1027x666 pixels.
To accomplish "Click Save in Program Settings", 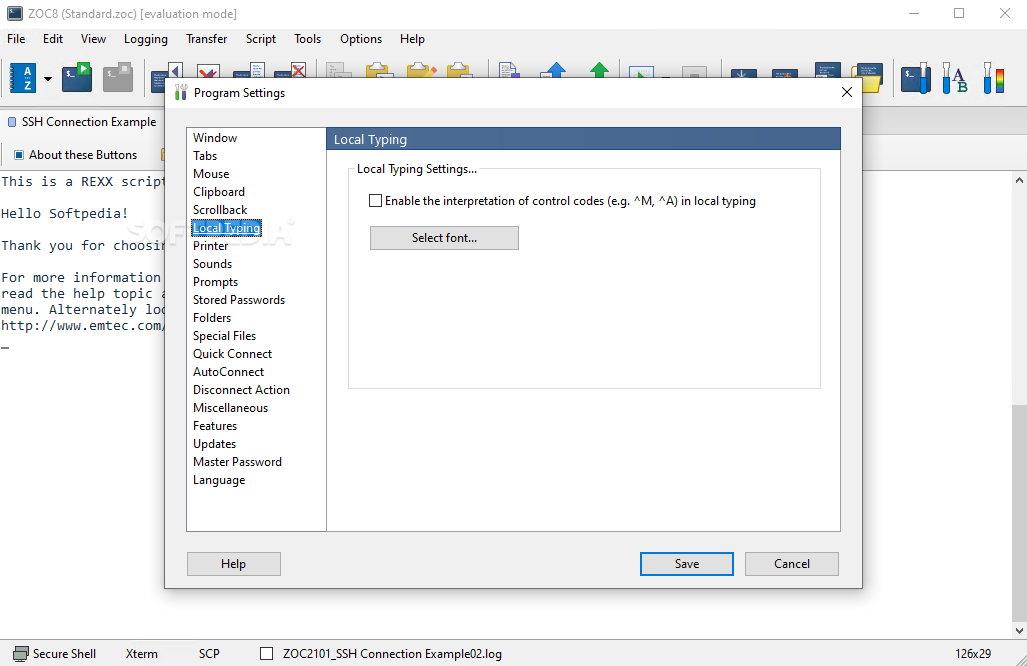I will [x=686, y=564].
